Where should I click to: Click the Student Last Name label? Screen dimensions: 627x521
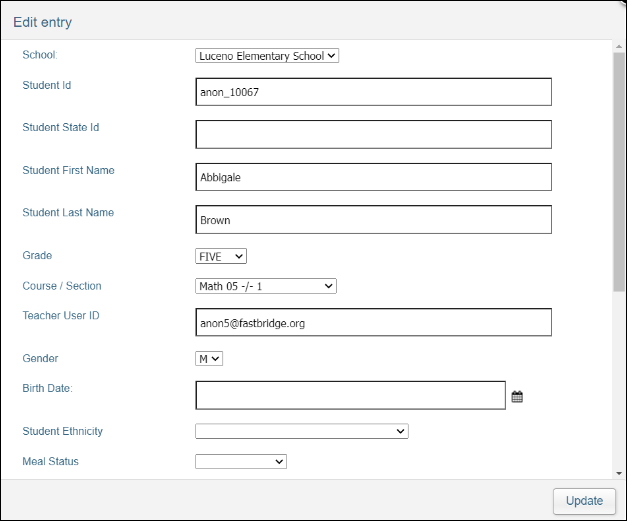[68, 212]
